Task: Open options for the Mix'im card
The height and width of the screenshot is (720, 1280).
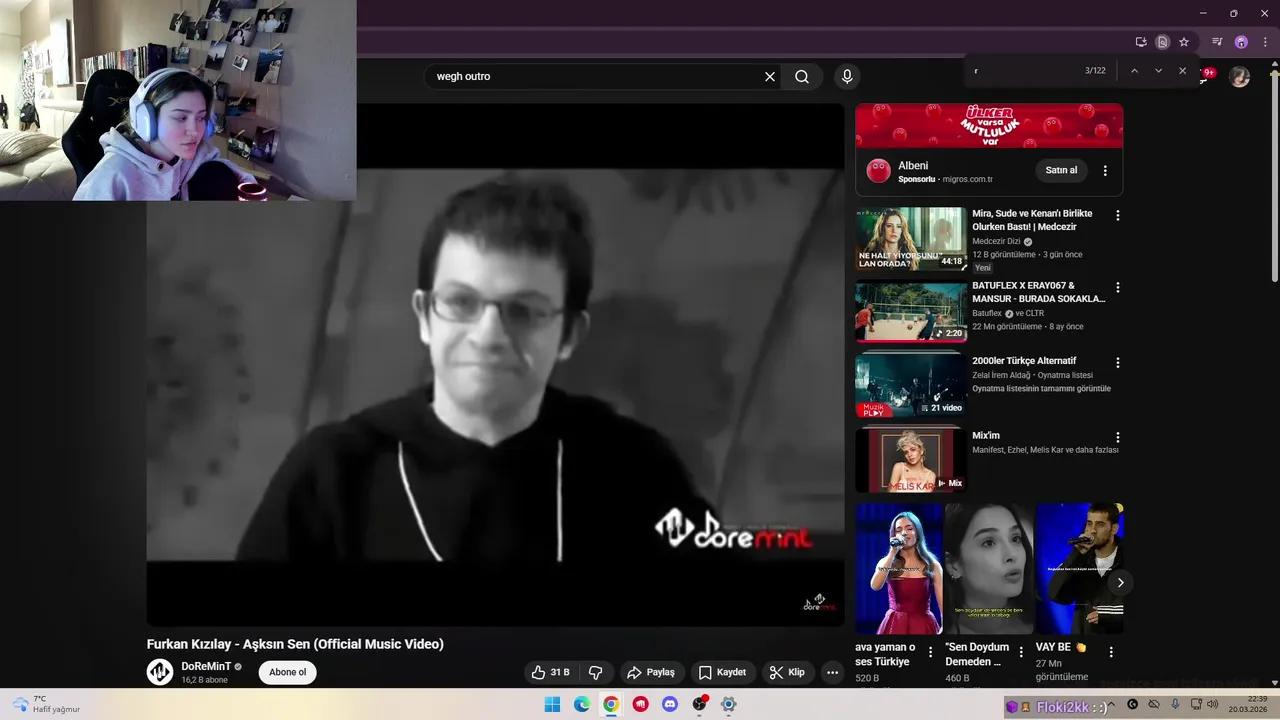Action: (1118, 438)
